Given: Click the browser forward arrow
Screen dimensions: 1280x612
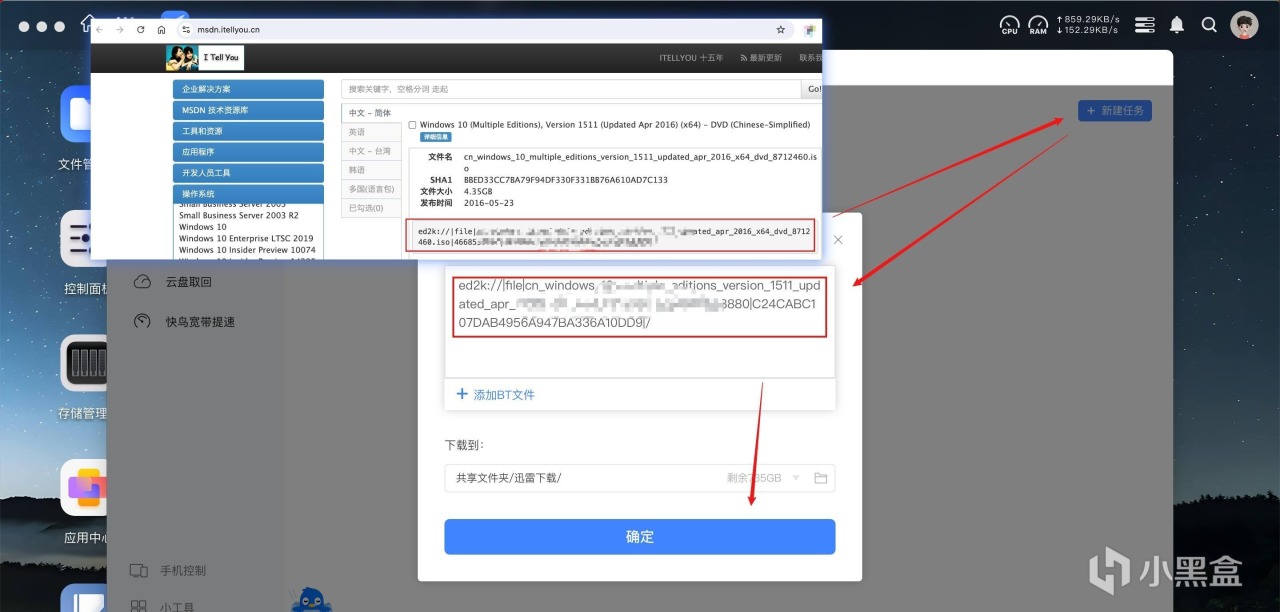Looking at the screenshot, I should point(120,30).
